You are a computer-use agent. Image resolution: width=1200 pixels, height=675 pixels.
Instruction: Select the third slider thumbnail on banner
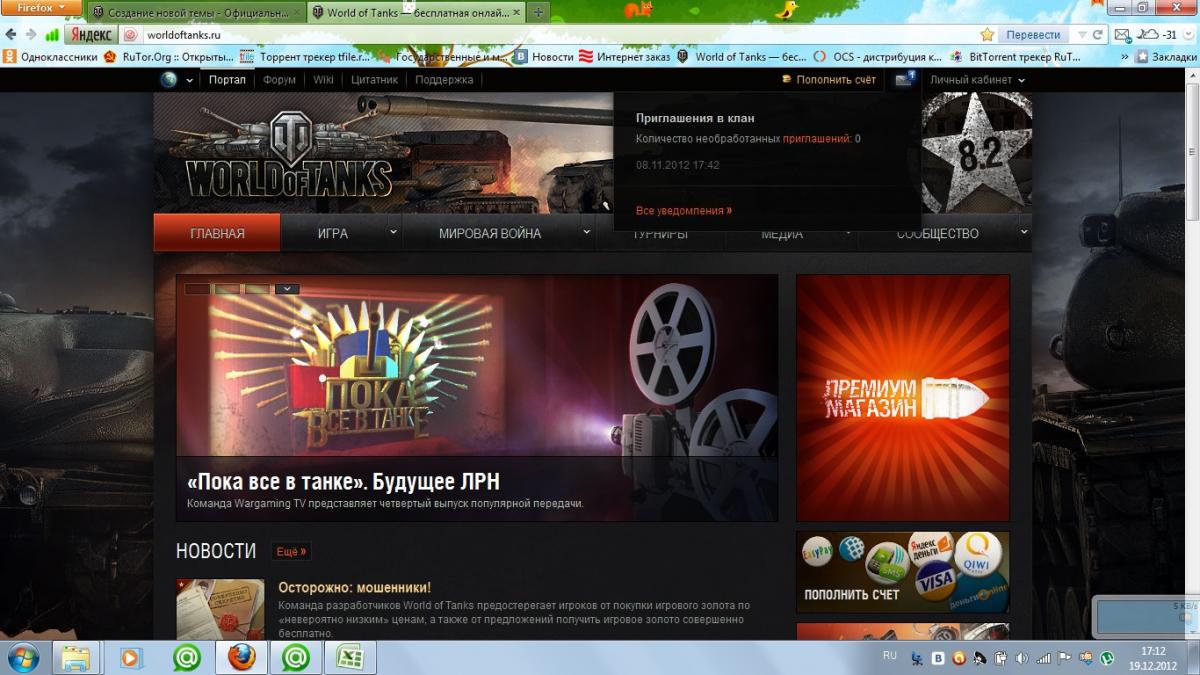pyautogui.click(x=257, y=289)
